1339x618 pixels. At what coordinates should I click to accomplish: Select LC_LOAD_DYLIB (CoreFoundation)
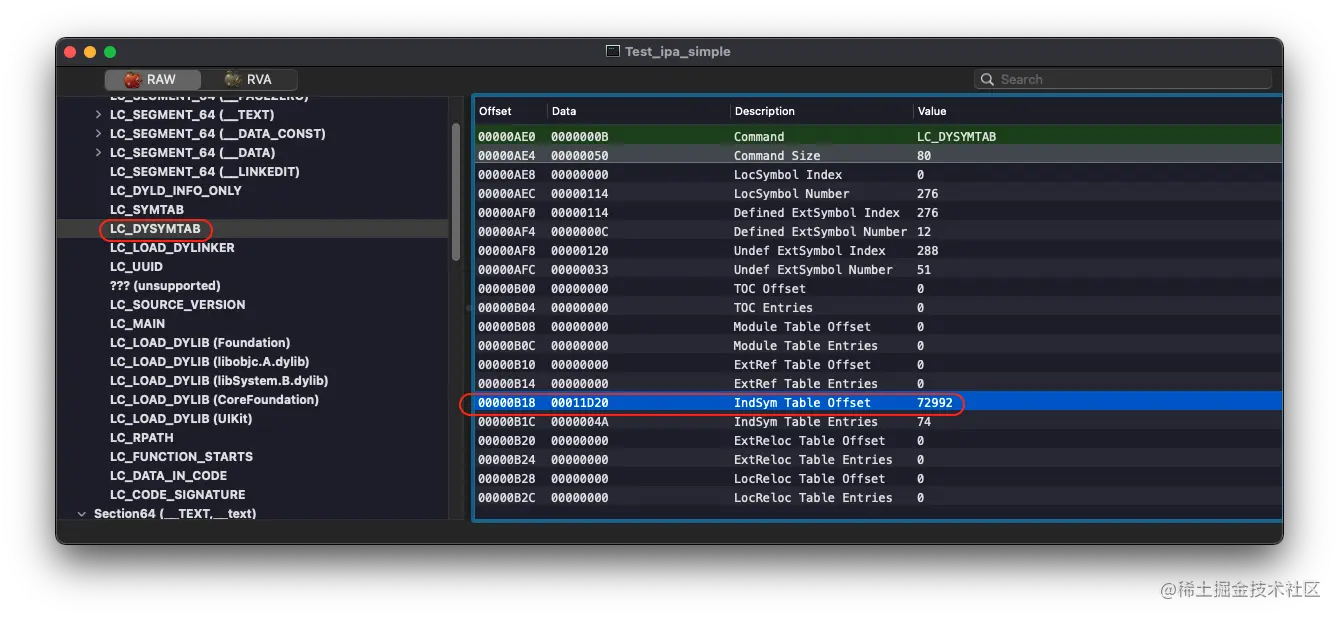(x=214, y=400)
